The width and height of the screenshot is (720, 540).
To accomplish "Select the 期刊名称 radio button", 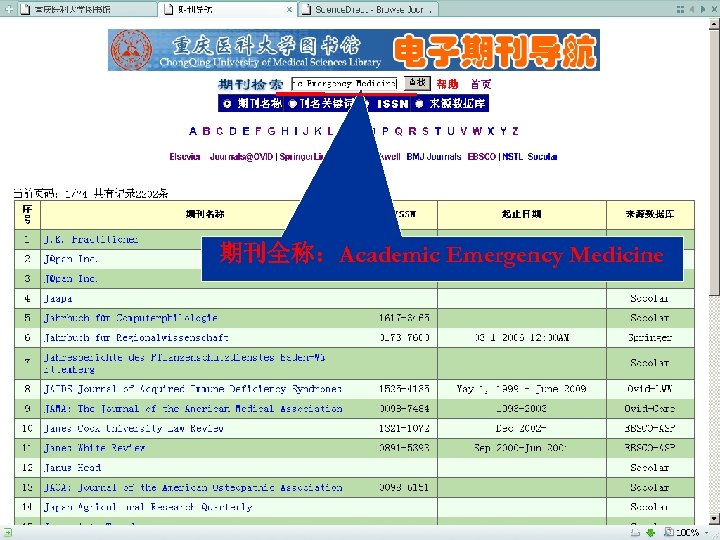I will [227, 104].
